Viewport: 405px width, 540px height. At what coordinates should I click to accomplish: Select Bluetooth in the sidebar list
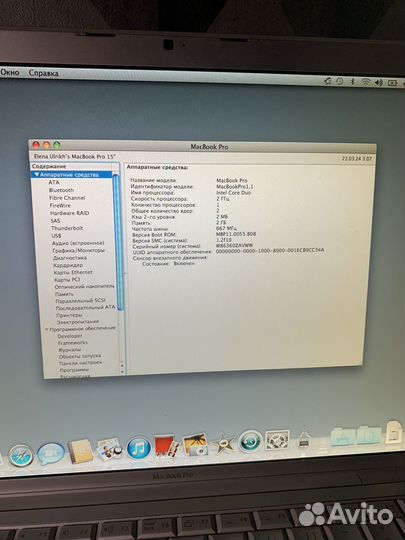tap(61, 190)
